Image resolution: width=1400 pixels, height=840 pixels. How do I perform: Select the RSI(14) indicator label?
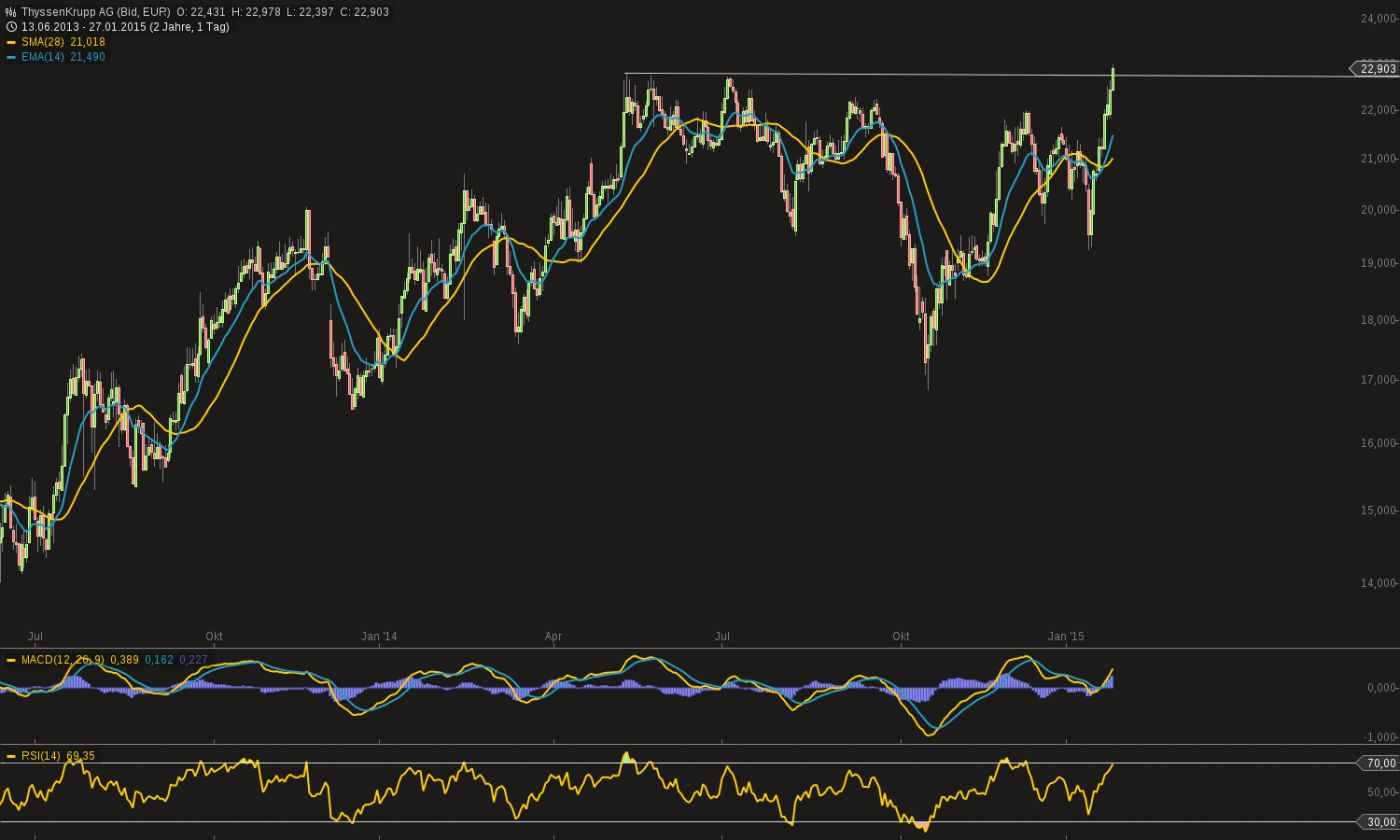coord(41,756)
